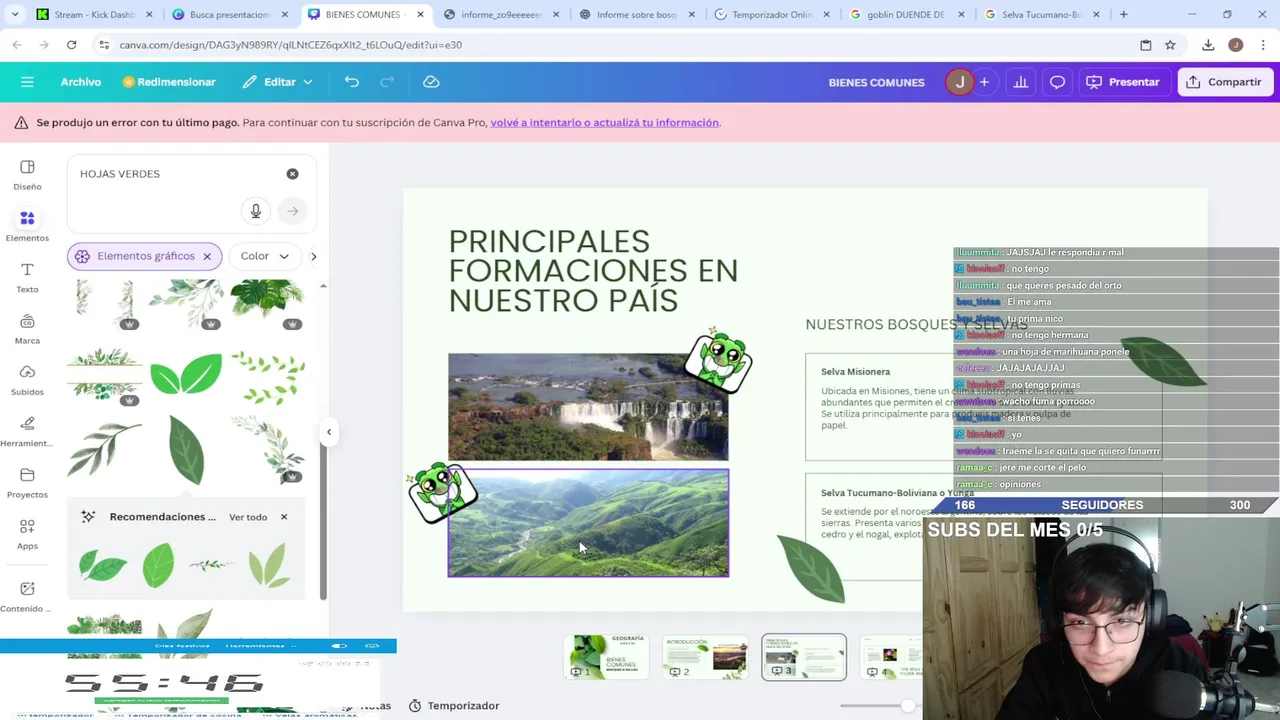Insert the dark green single leaf graphic
Viewport: 1280px width, 720px height.
coord(186,450)
